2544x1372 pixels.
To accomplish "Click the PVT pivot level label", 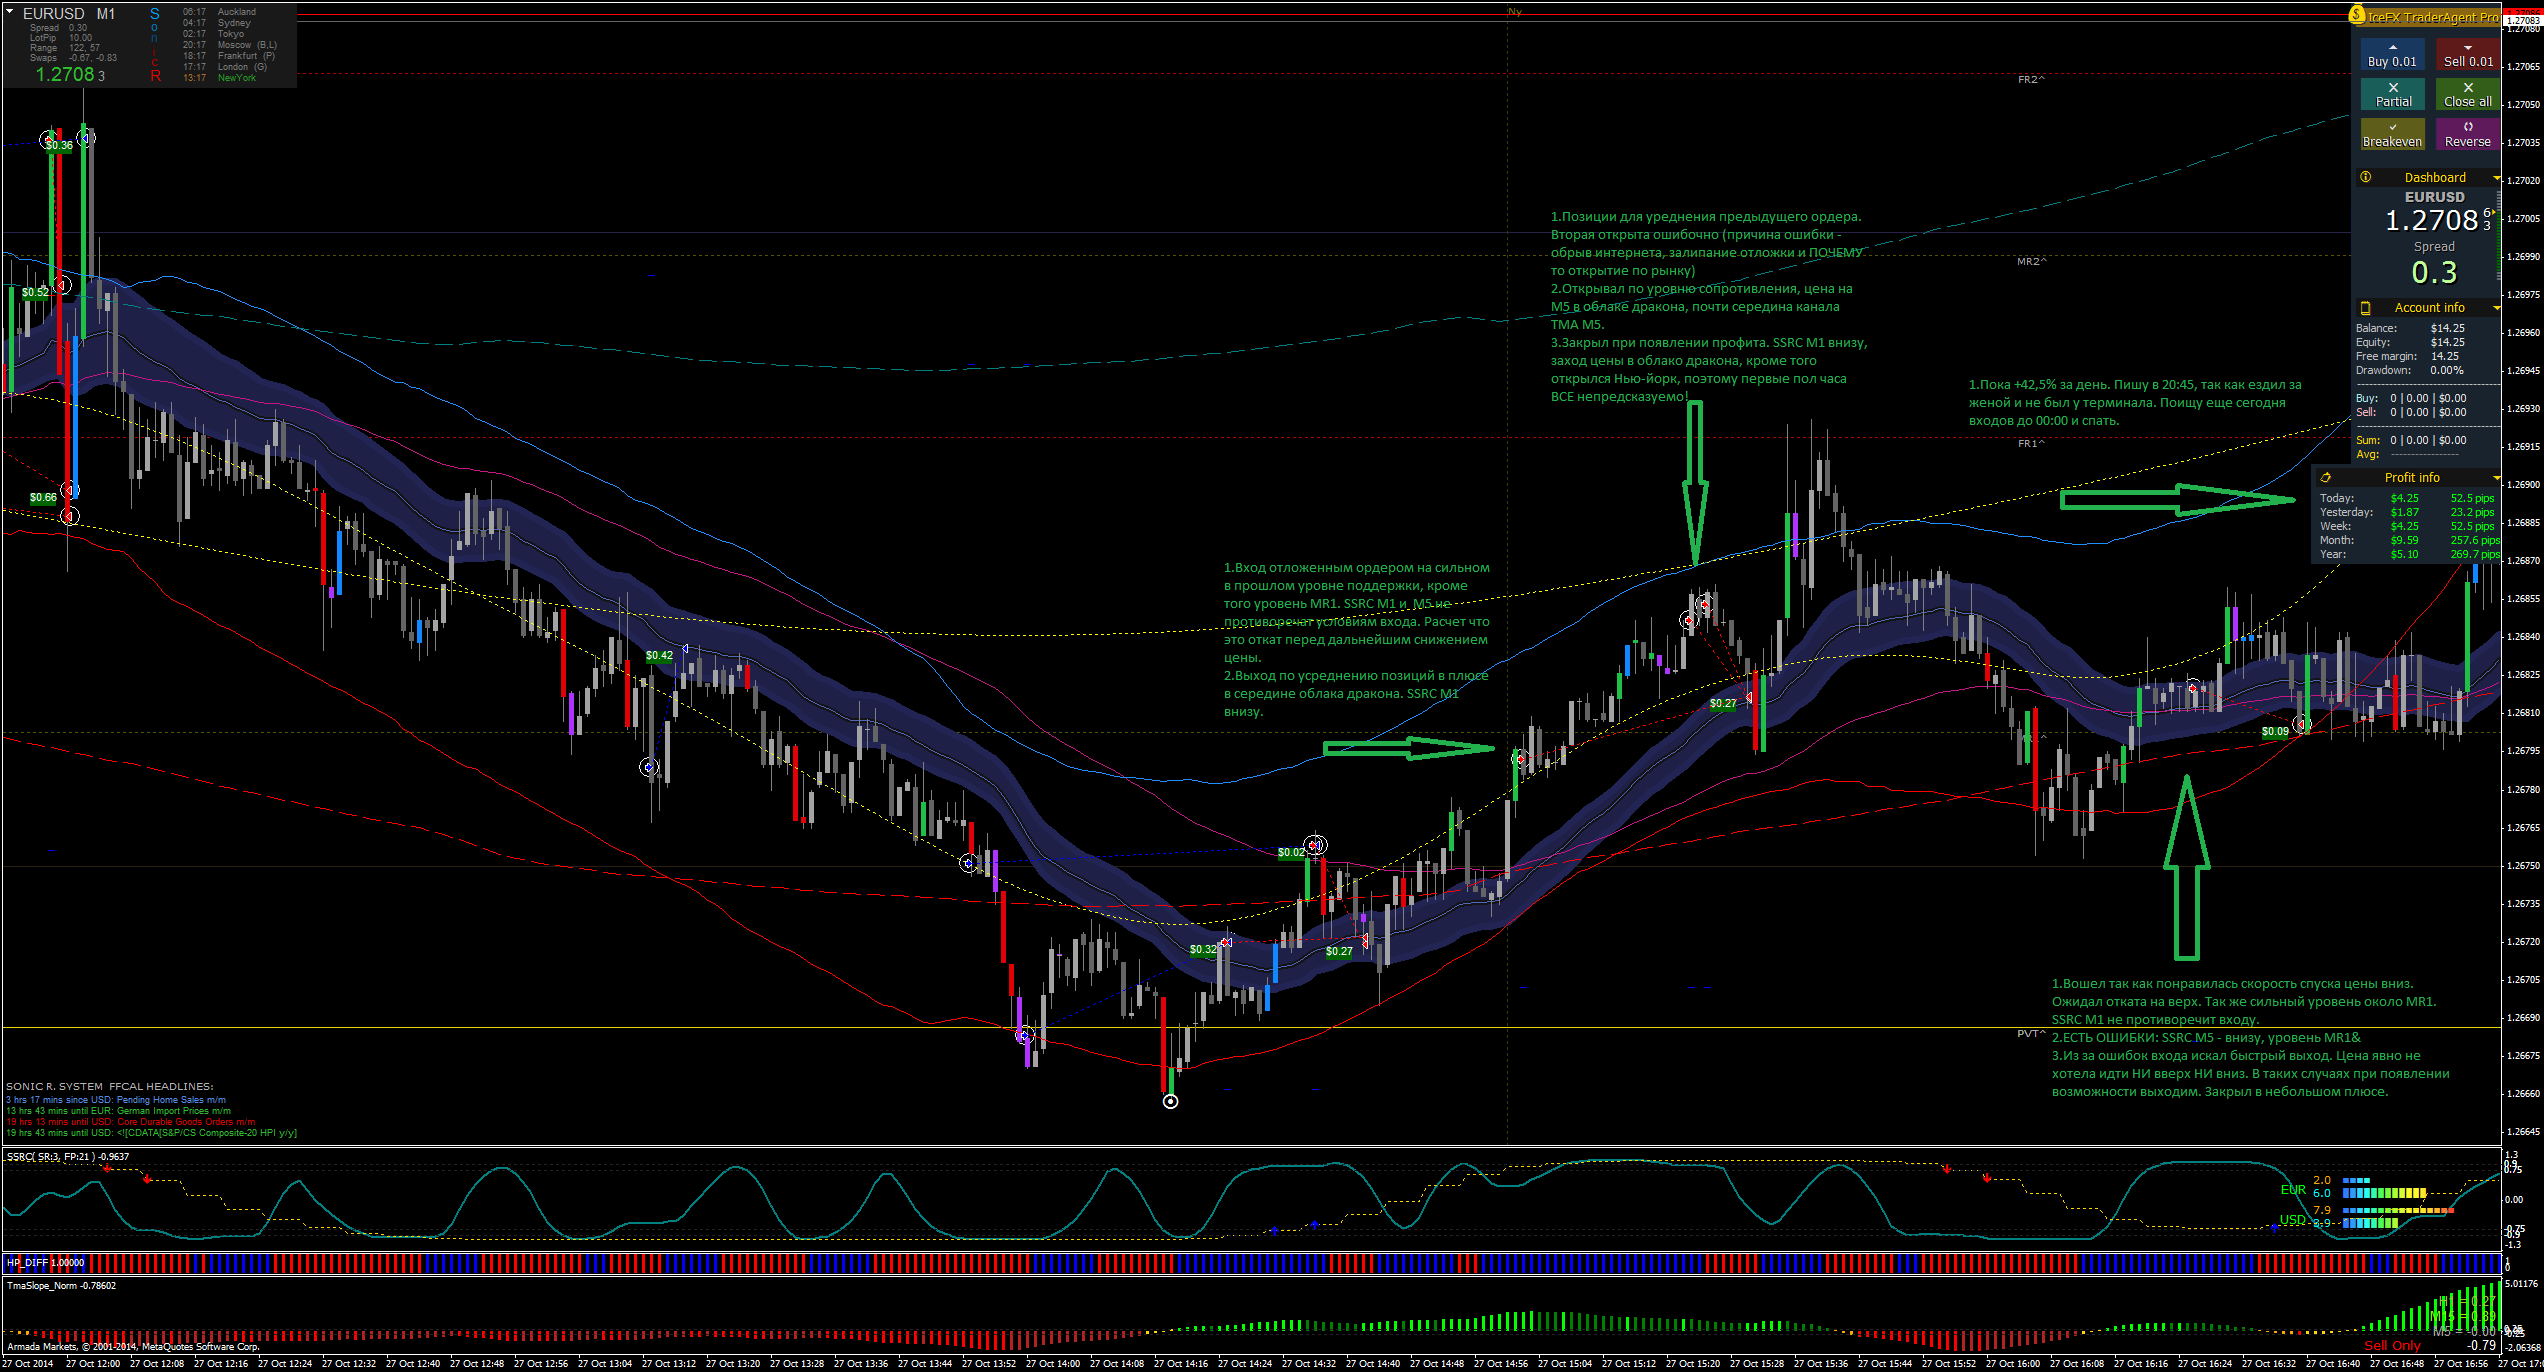I will pyautogui.click(x=2031, y=1034).
